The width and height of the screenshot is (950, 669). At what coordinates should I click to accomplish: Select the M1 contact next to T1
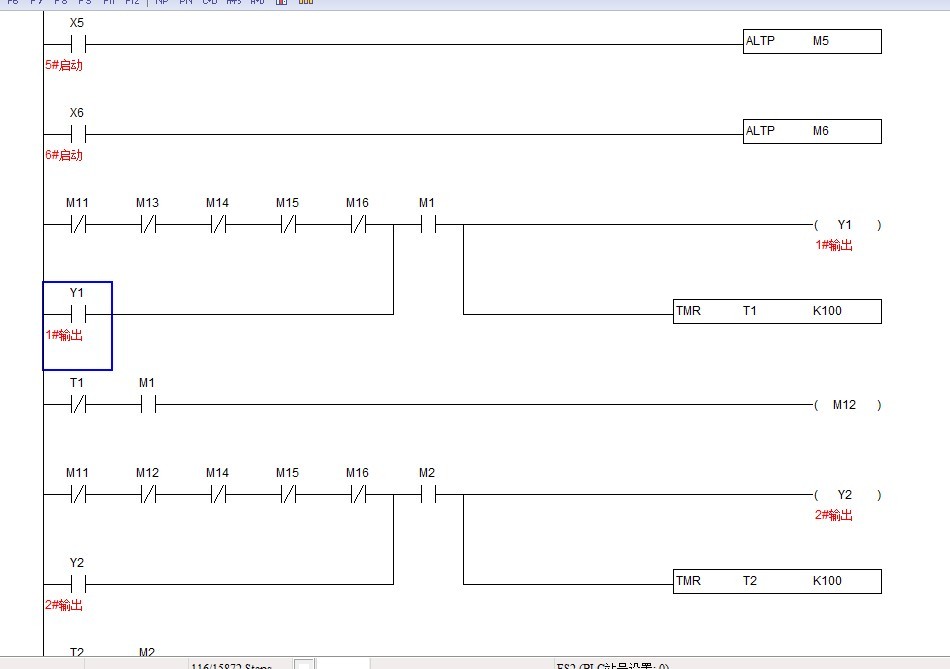coord(147,405)
